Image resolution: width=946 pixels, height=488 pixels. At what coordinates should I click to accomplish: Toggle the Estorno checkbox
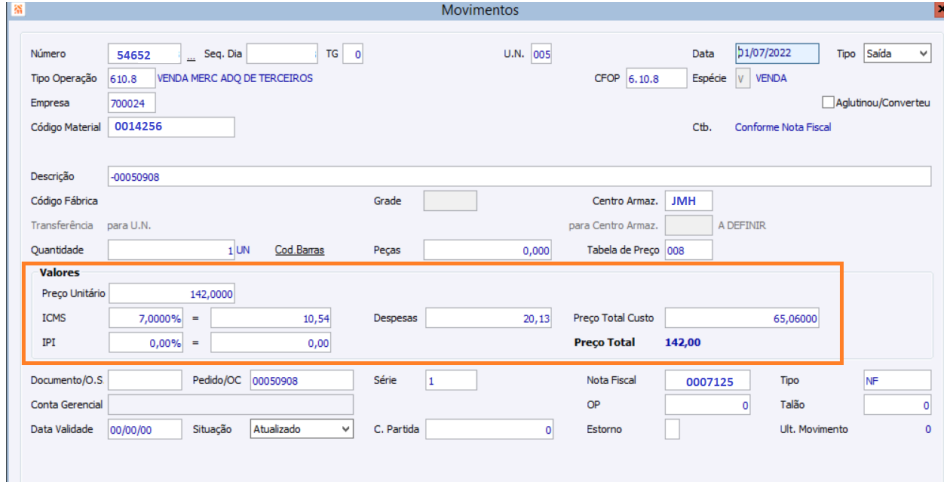pos(672,429)
